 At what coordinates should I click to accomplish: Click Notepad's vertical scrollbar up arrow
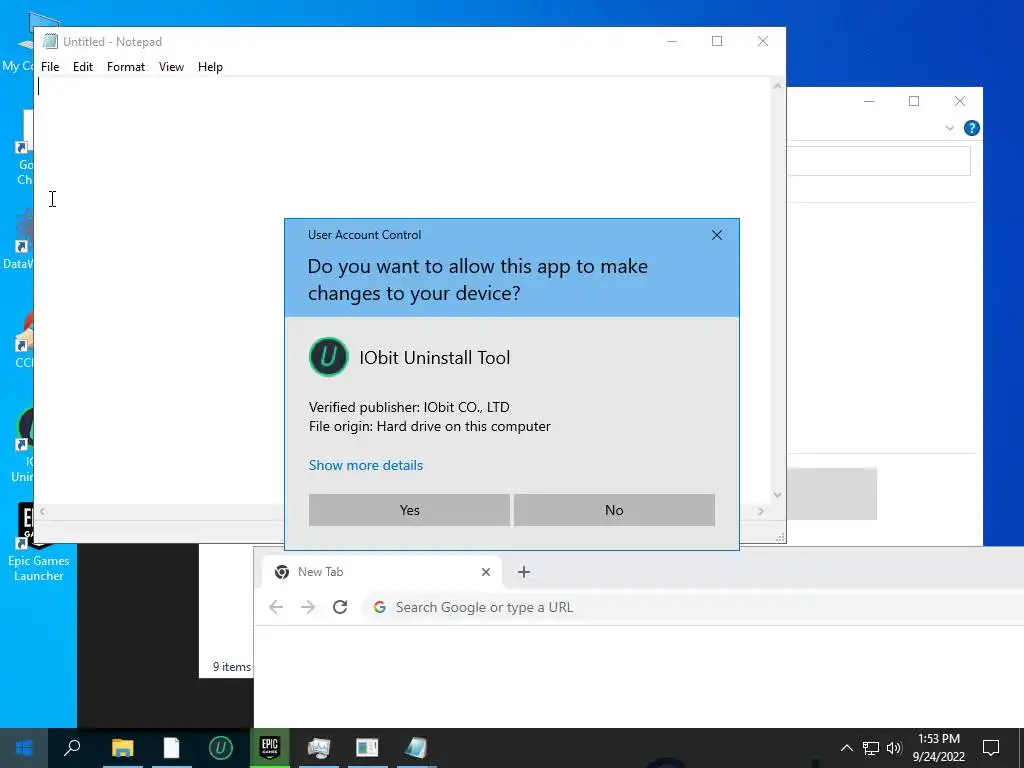click(x=777, y=86)
